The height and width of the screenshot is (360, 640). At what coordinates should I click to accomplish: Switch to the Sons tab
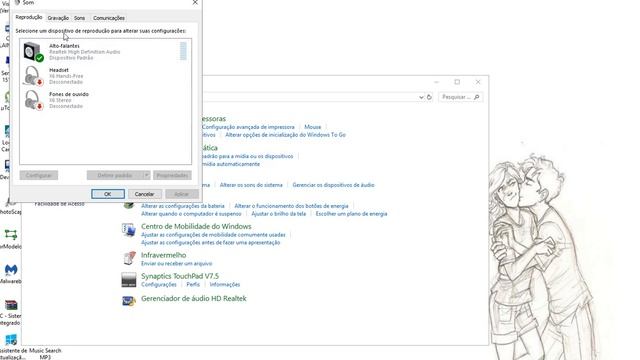(x=80, y=18)
